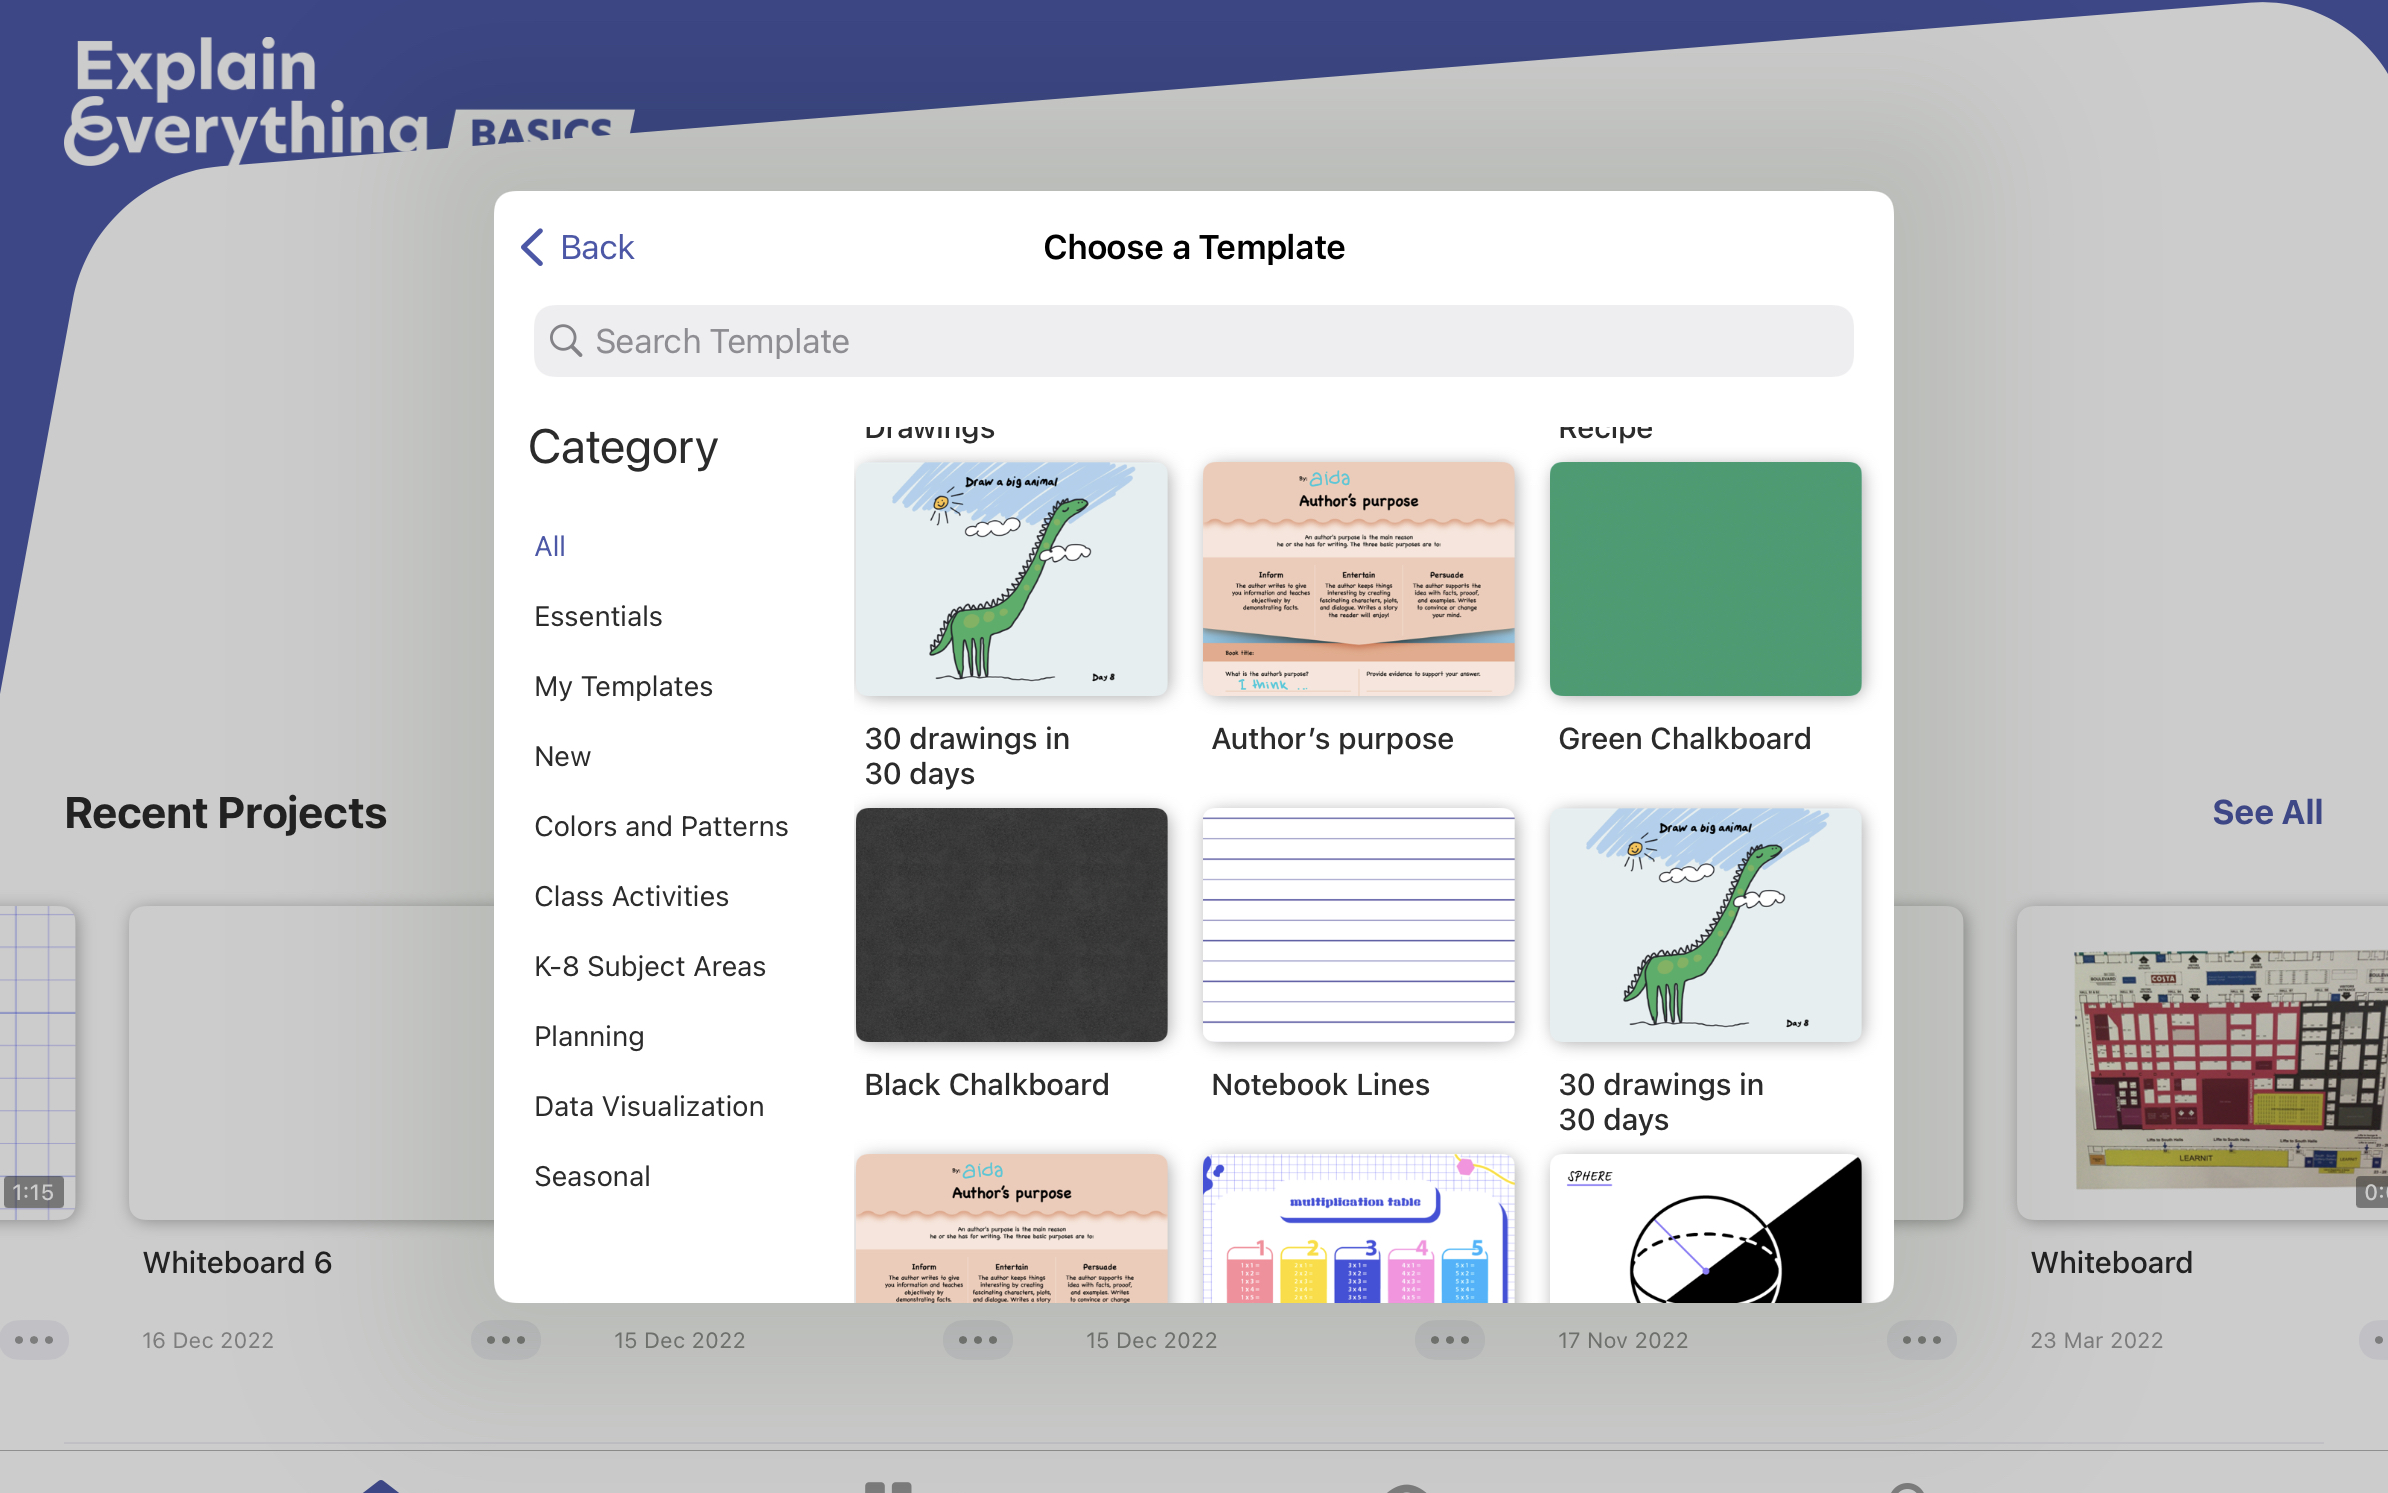2388x1493 pixels.
Task: Choose the Notebook Lines template thumbnail
Action: (x=1358, y=924)
